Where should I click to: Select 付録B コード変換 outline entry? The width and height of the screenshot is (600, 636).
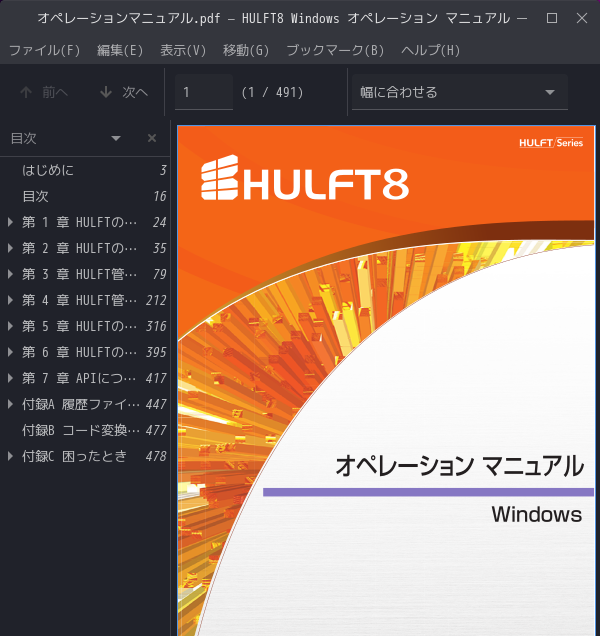[85, 430]
